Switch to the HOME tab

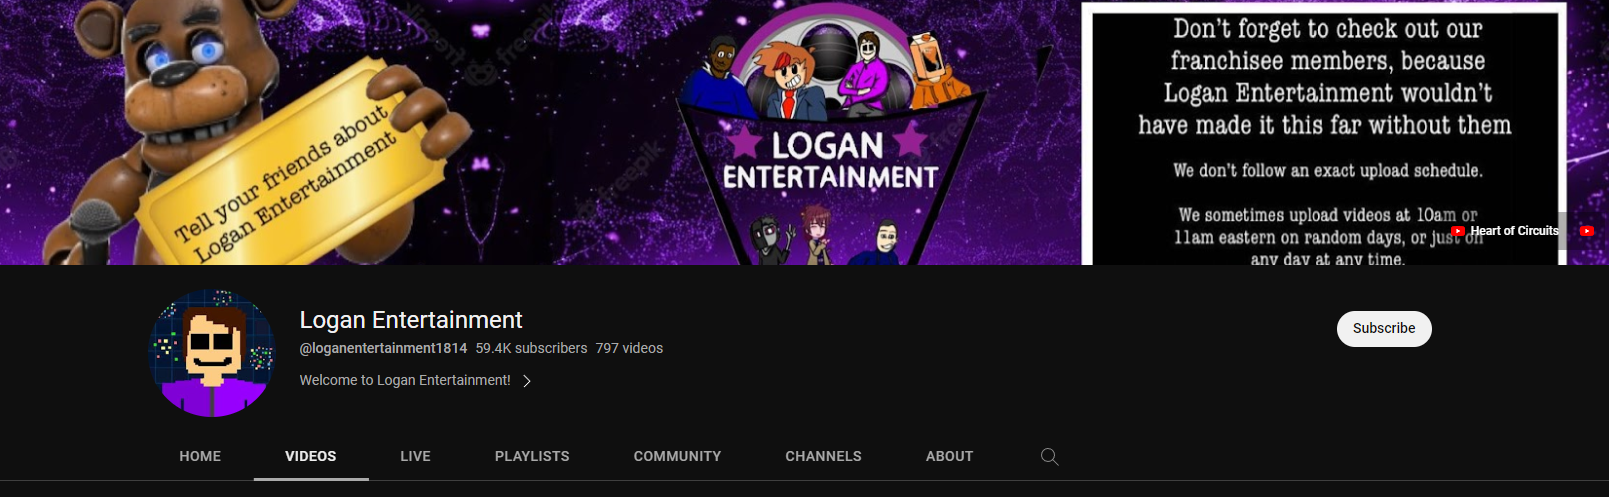point(200,456)
